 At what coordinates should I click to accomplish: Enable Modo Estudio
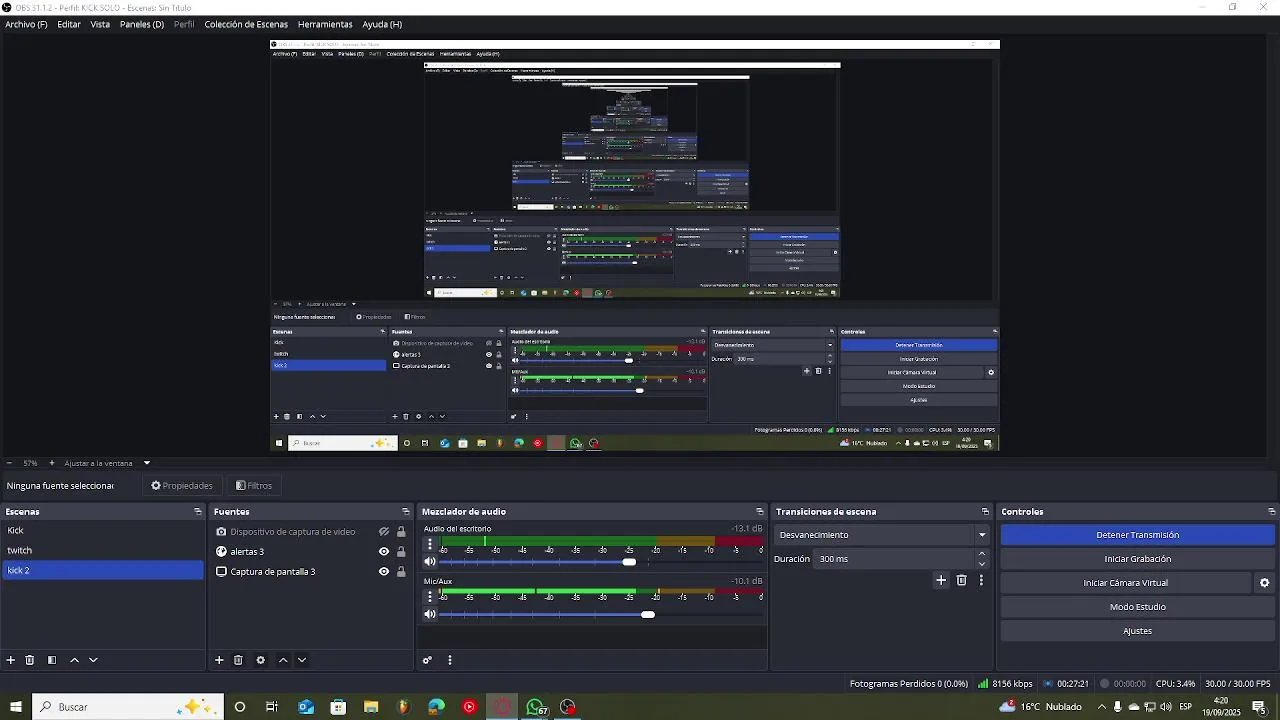point(1137,607)
